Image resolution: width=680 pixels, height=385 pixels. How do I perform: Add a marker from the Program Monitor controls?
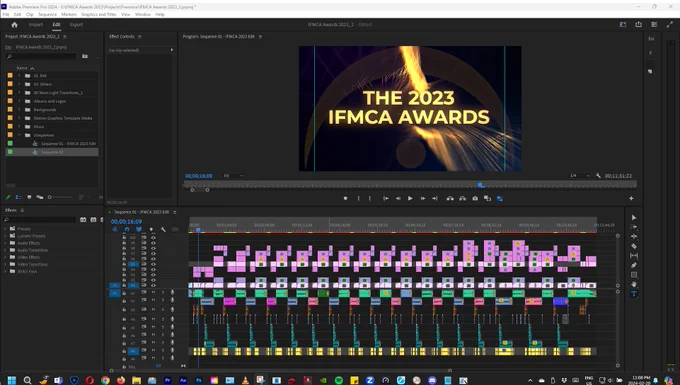click(x=345, y=199)
